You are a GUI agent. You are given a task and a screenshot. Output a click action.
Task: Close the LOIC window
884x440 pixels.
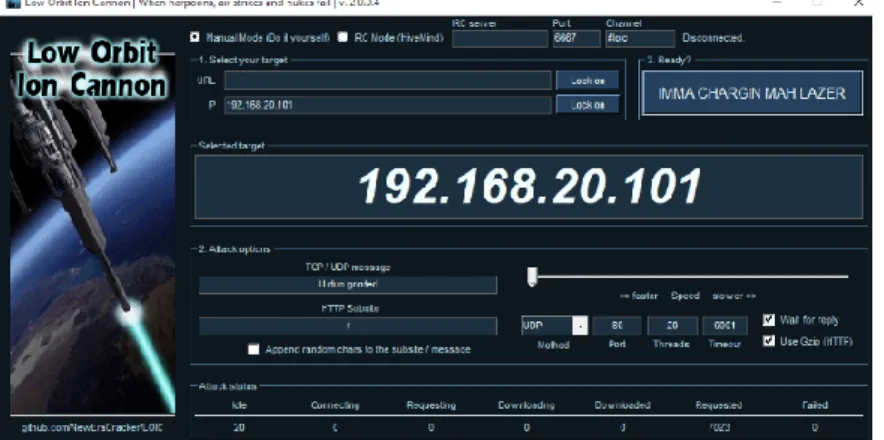tap(859, 3)
